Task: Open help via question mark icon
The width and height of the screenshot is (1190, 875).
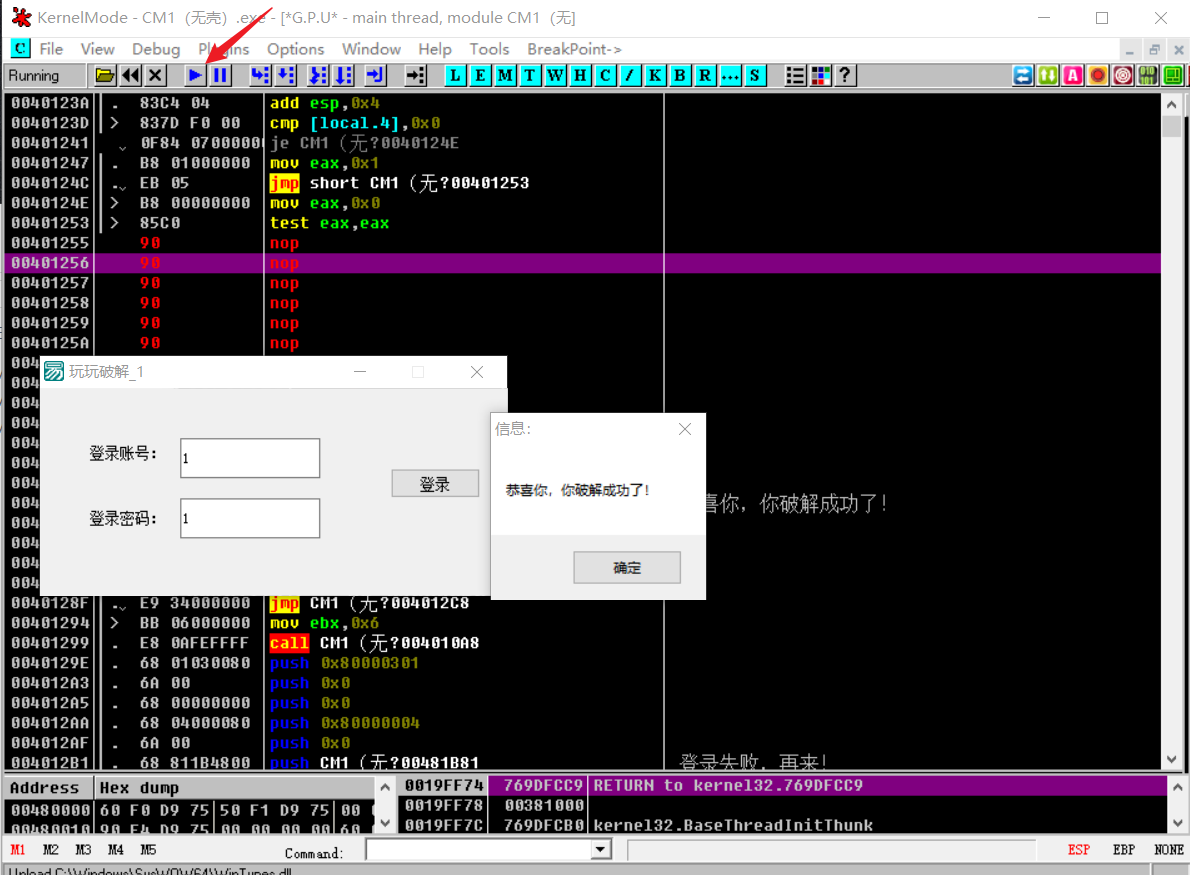Action: [x=845, y=76]
